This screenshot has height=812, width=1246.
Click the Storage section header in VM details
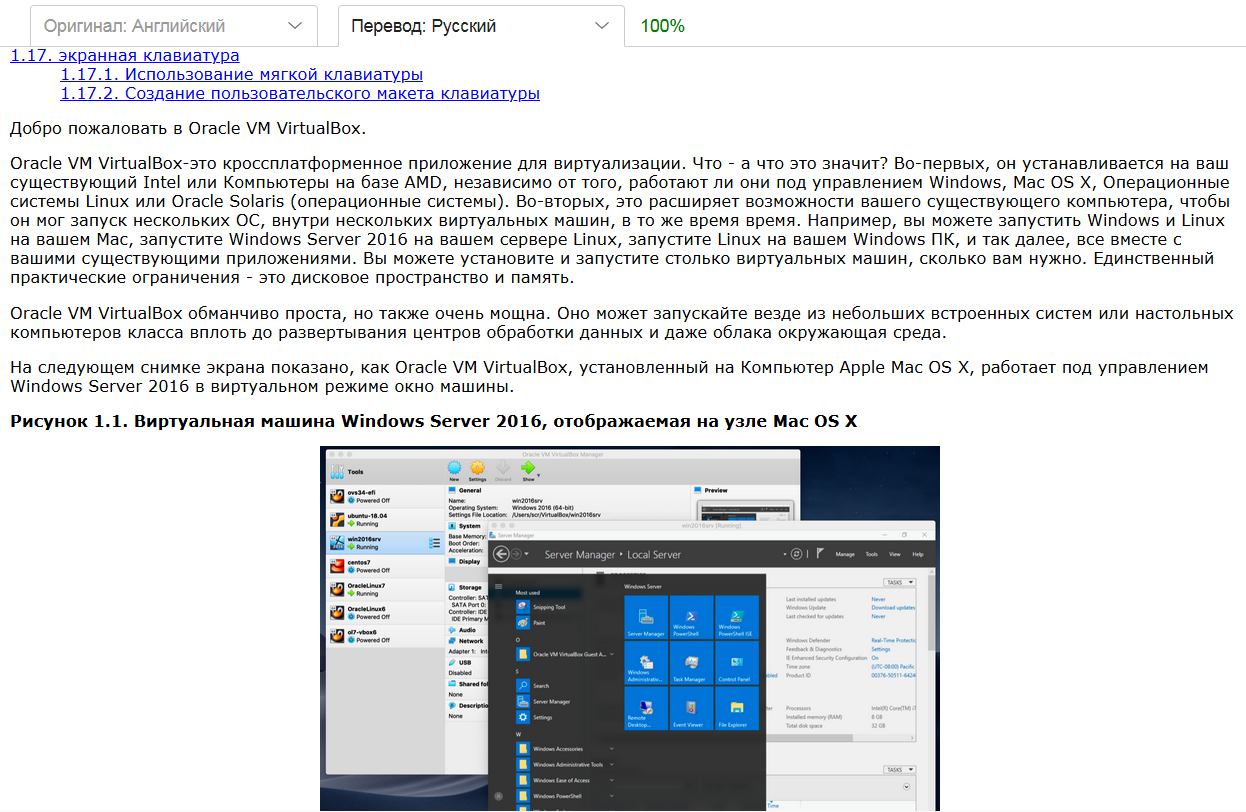tap(466, 588)
